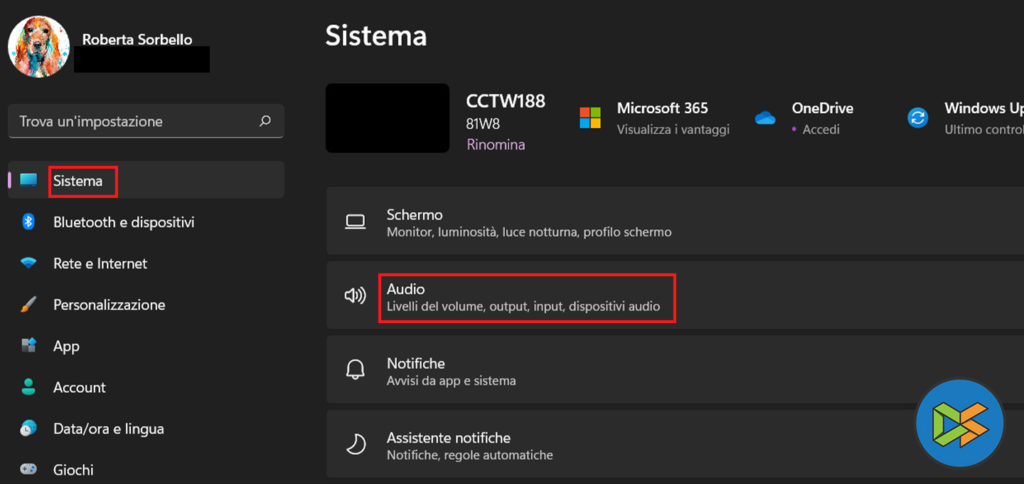This screenshot has width=1024, height=484.
Task: Click the Personalizzazione paintbrush icon
Action: tap(29, 305)
